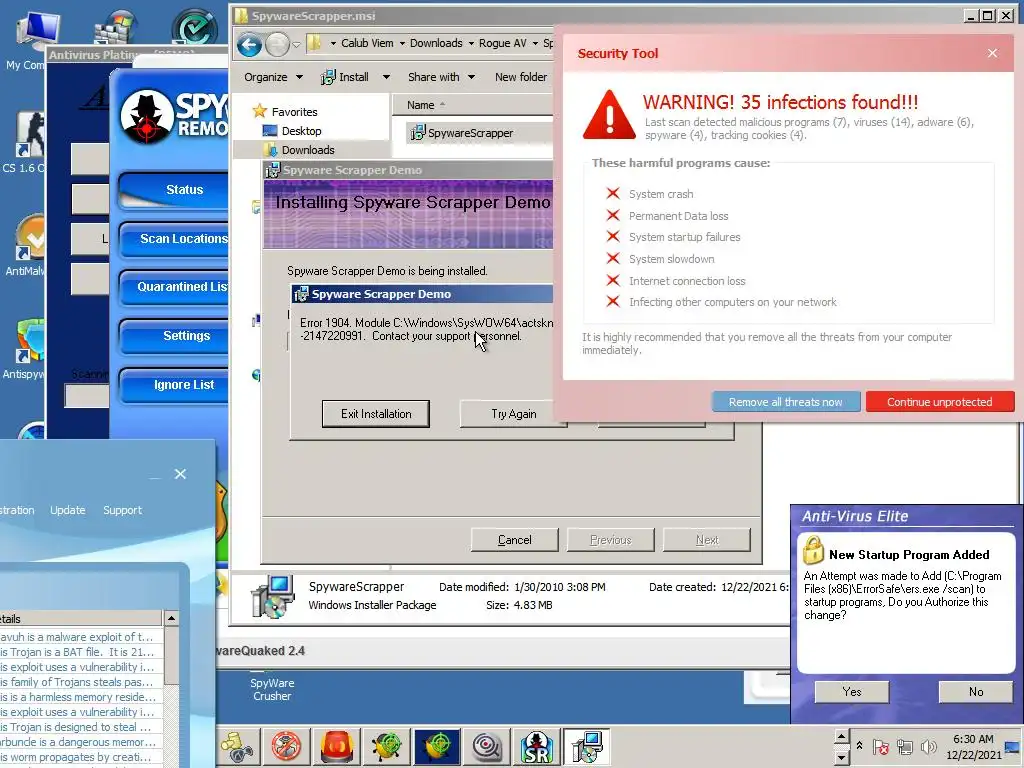
Task: Close the Security Tool popup
Action: (993, 54)
